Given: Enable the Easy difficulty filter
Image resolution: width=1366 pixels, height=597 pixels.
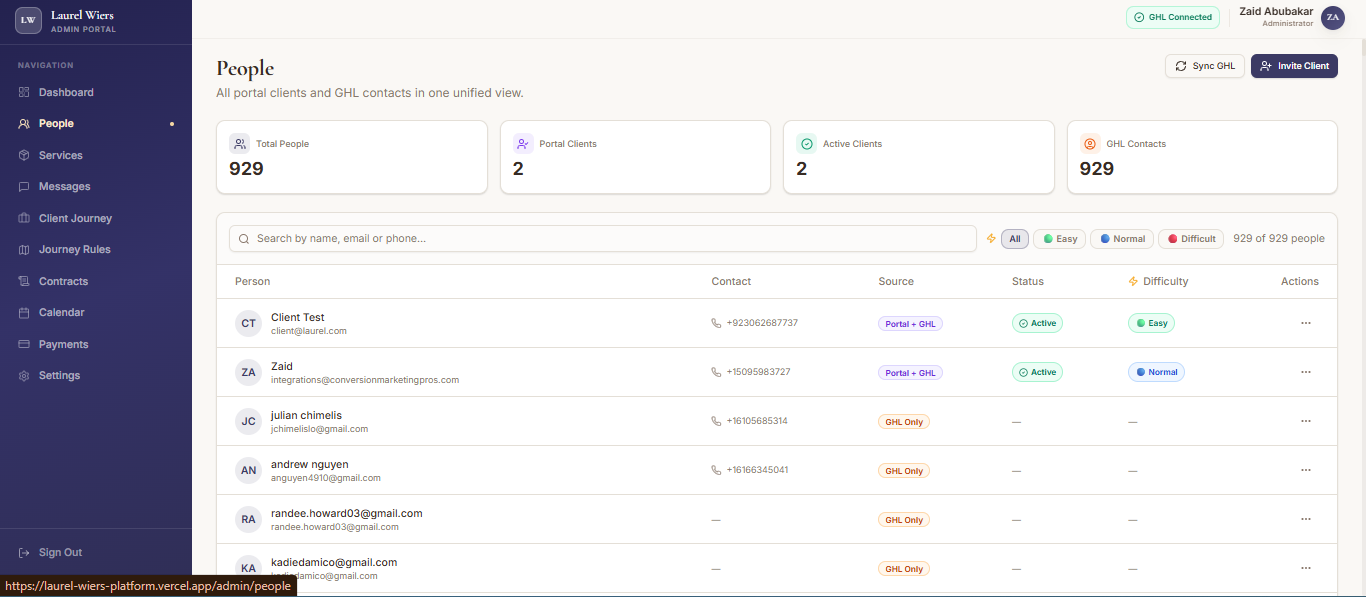Looking at the screenshot, I should click(1059, 238).
